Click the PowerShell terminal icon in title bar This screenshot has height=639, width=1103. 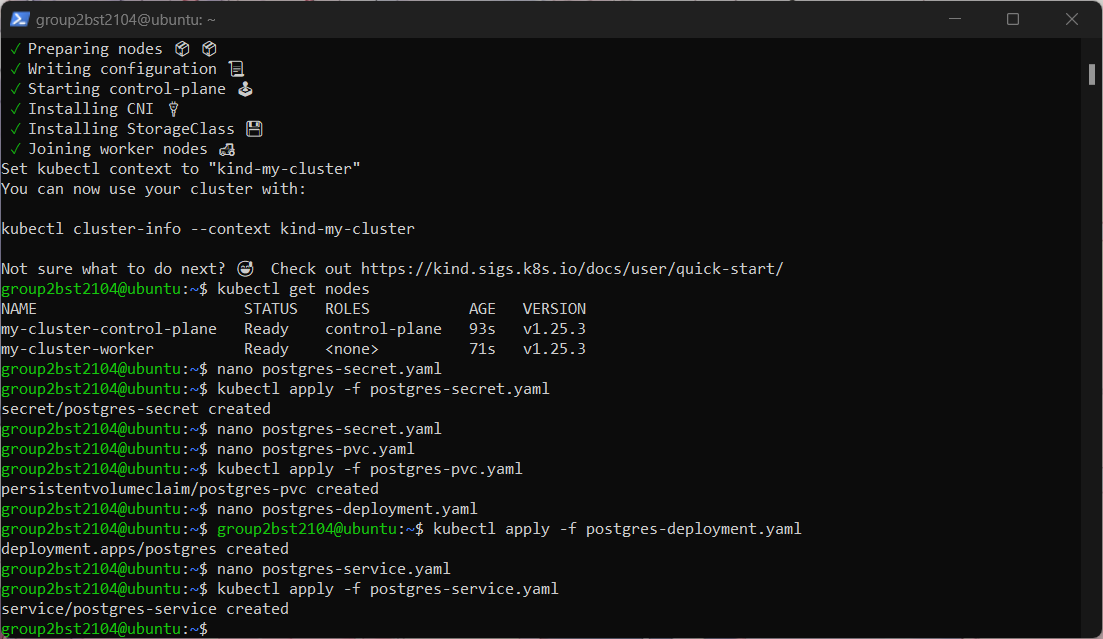click(19, 20)
